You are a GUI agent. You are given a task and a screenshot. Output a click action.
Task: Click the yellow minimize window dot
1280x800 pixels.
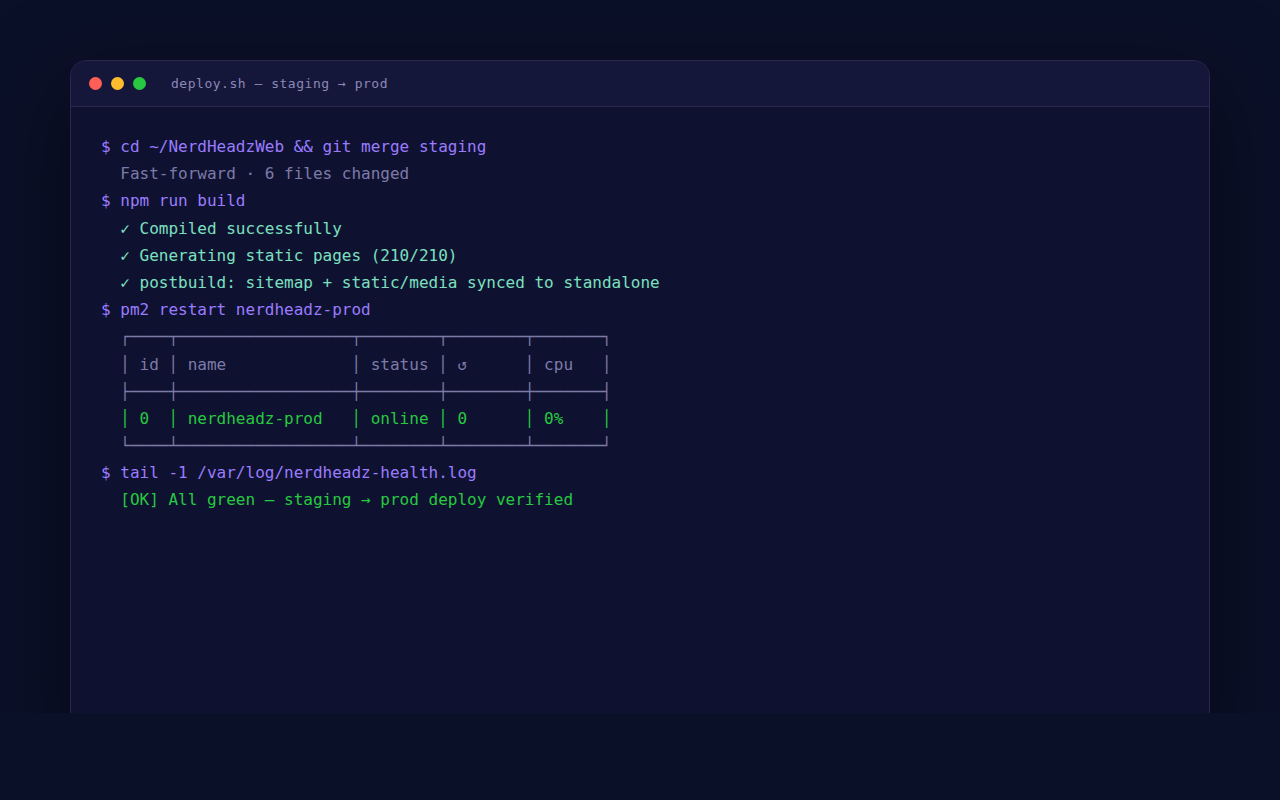click(117, 84)
